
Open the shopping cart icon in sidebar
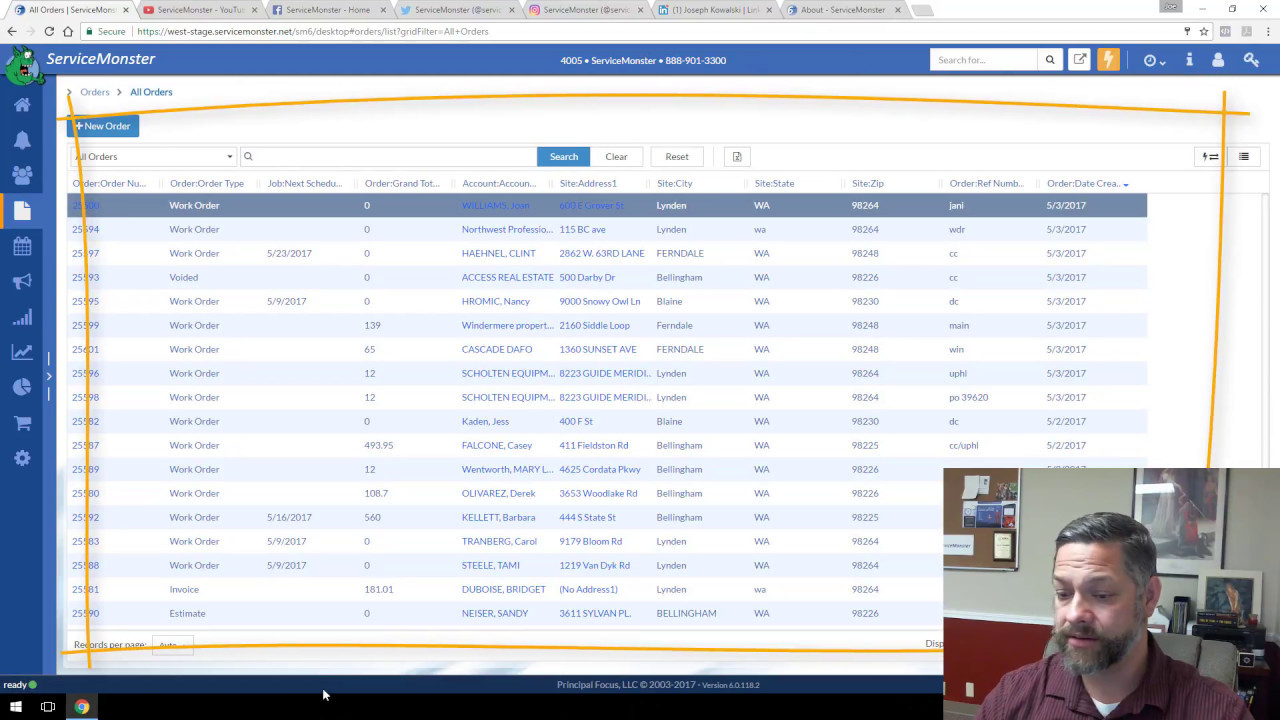click(22, 423)
